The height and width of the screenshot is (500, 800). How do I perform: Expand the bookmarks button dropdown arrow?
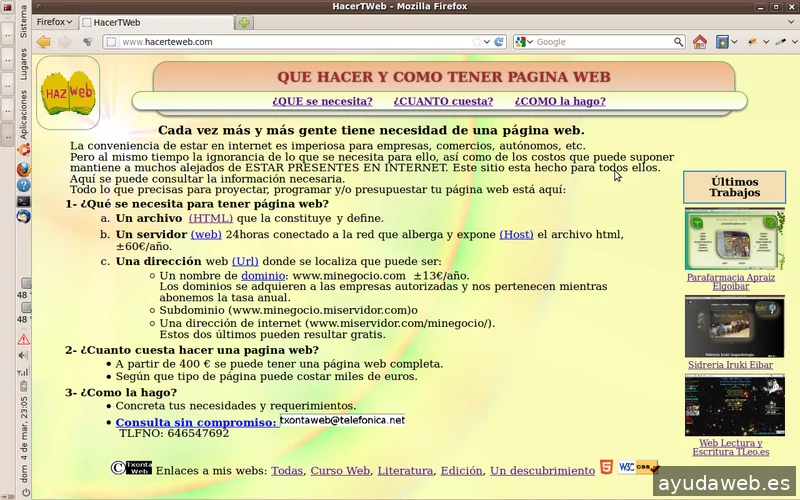(734, 42)
